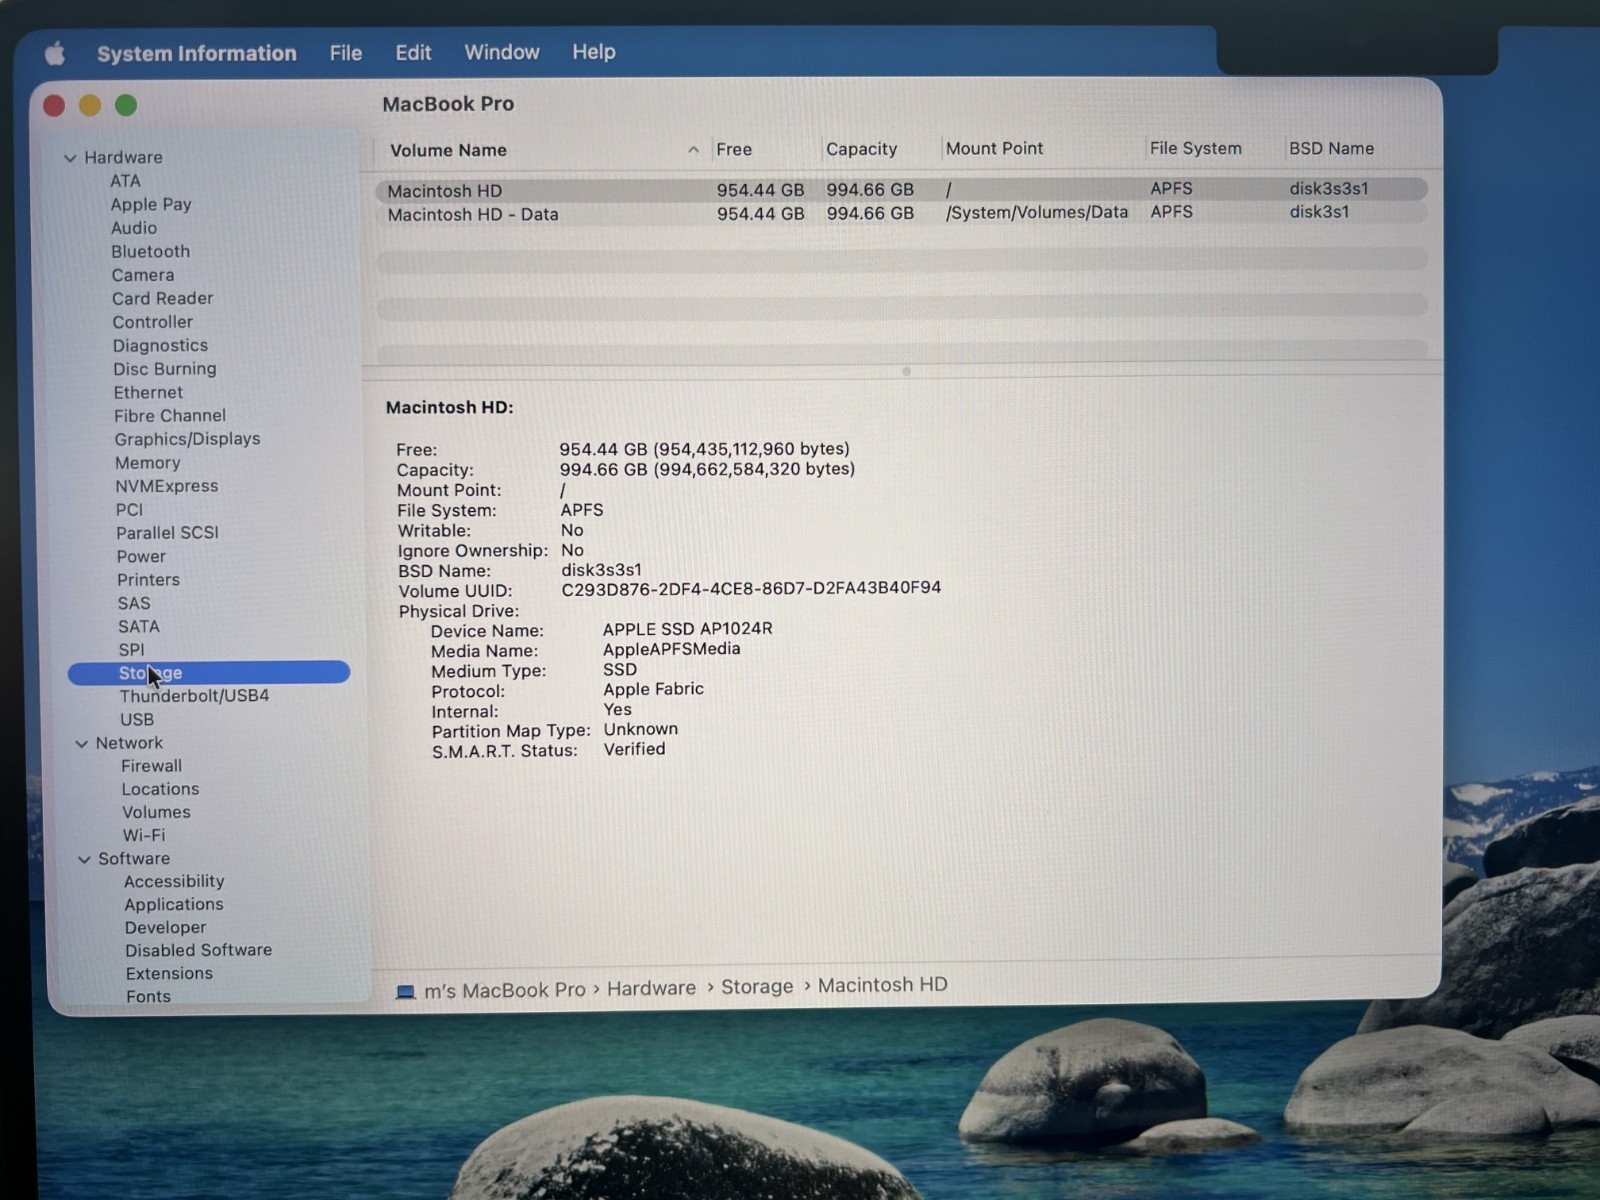The height and width of the screenshot is (1200, 1600).
Task: Select PCI in the sidebar
Action: tap(129, 510)
